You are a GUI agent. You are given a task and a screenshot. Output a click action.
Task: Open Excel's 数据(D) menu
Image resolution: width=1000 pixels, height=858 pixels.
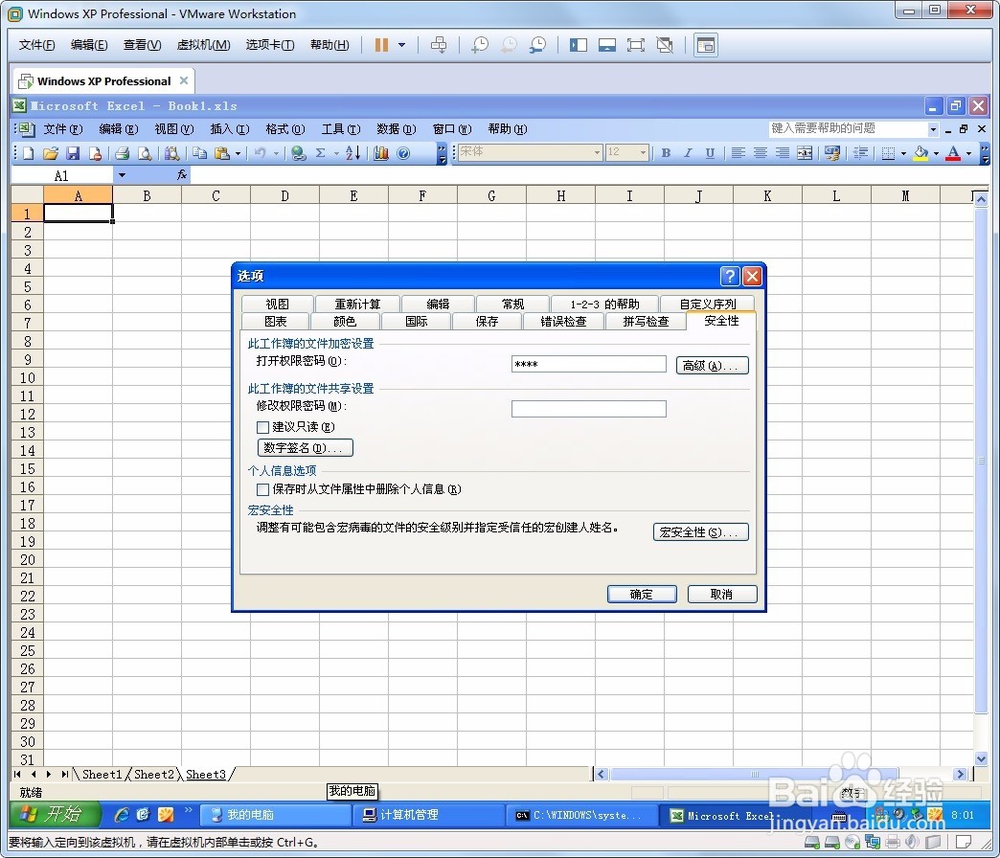[396, 129]
